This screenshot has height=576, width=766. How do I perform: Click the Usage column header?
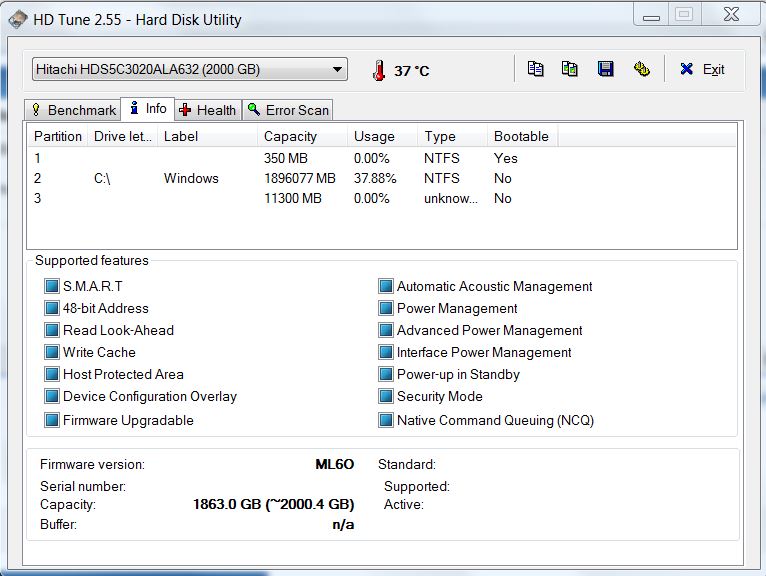click(x=383, y=136)
